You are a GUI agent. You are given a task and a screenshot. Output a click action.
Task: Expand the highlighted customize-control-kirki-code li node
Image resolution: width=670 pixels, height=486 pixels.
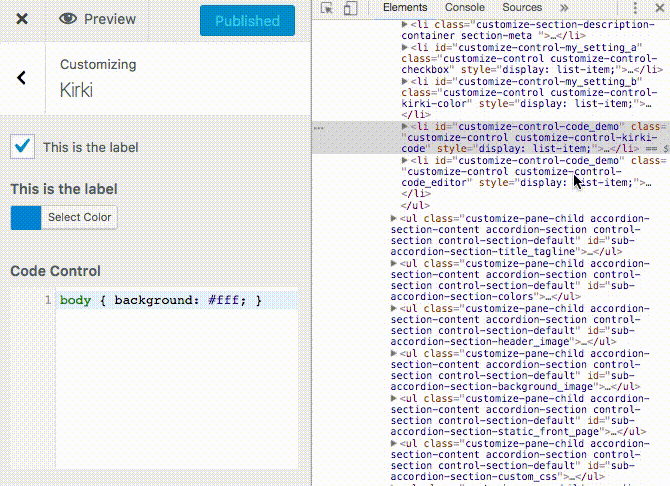click(404, 126)
